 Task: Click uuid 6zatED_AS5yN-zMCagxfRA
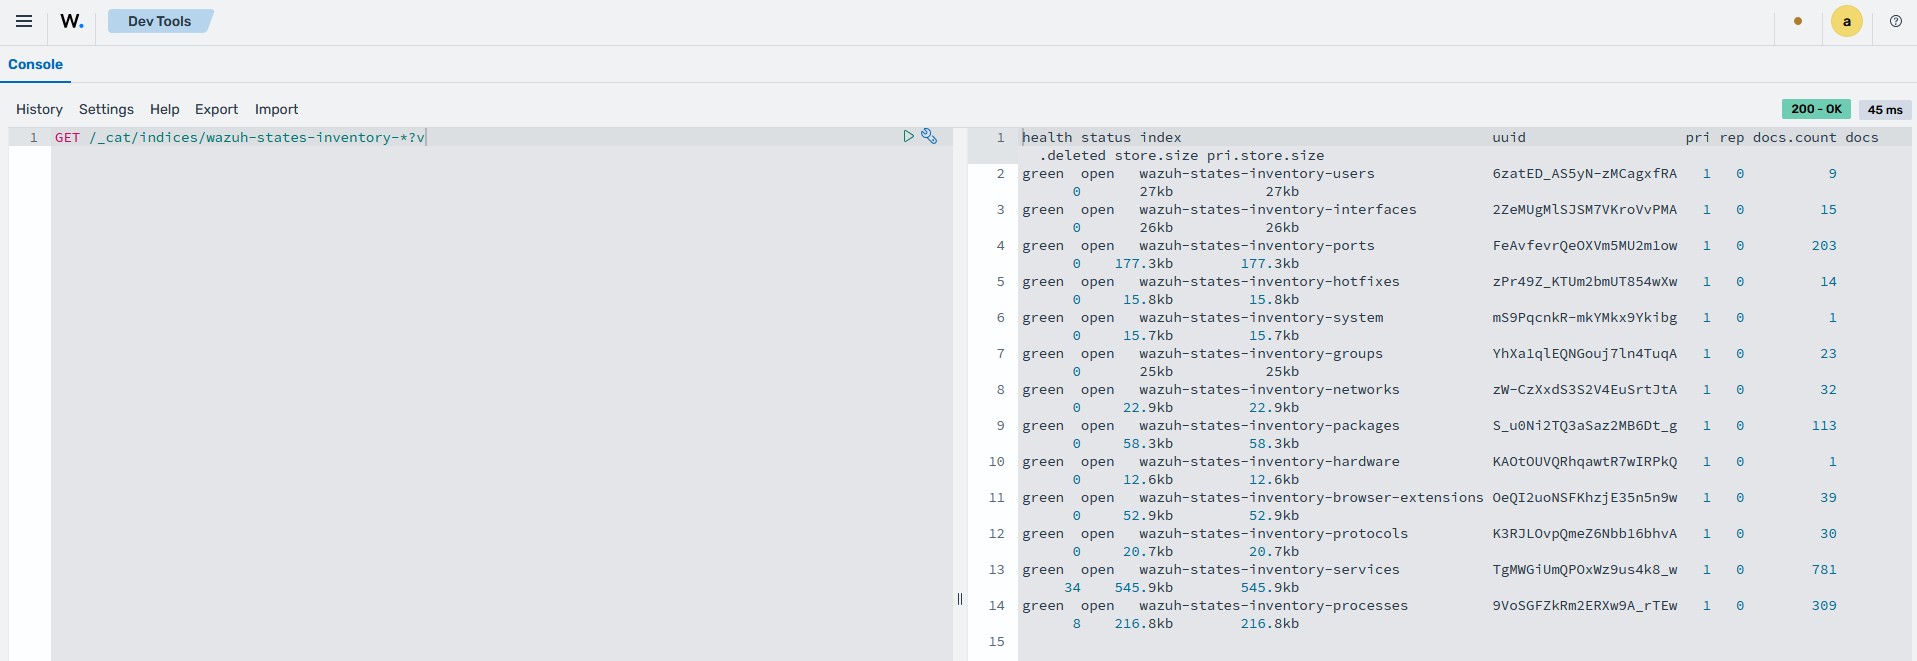[1585, 173]
